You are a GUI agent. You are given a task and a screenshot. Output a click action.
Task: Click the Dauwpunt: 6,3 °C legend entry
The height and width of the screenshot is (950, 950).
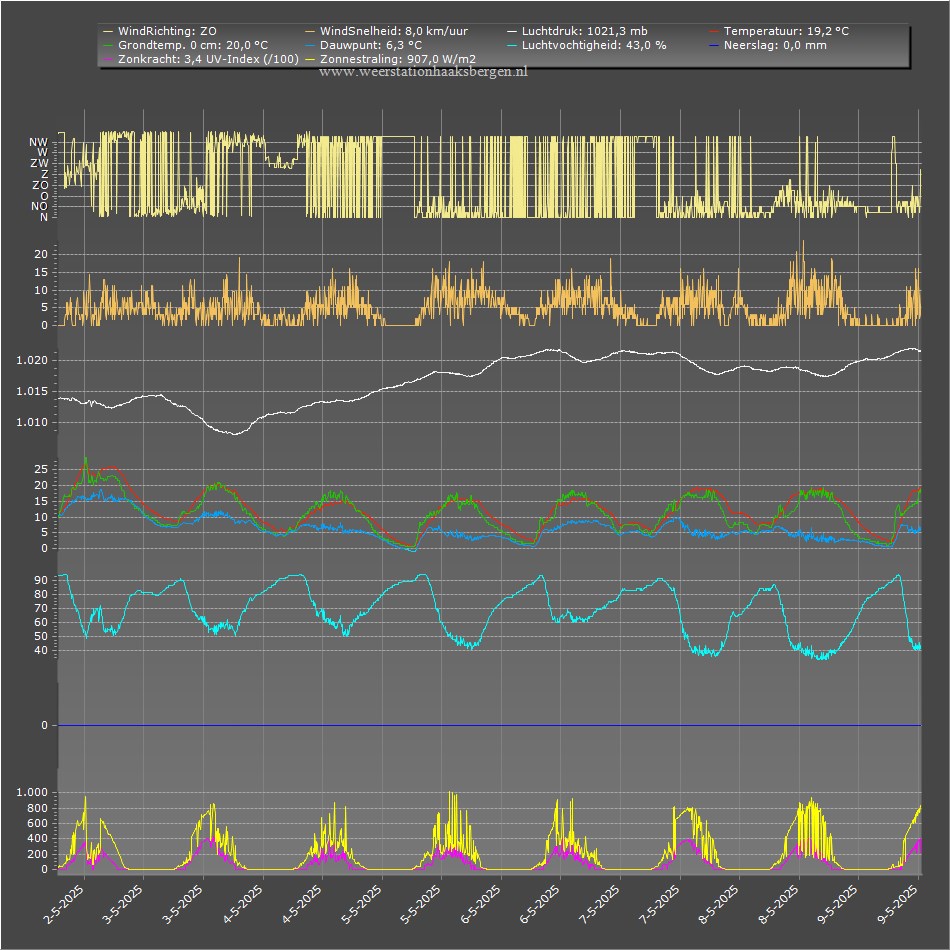(x=363, y=45)
